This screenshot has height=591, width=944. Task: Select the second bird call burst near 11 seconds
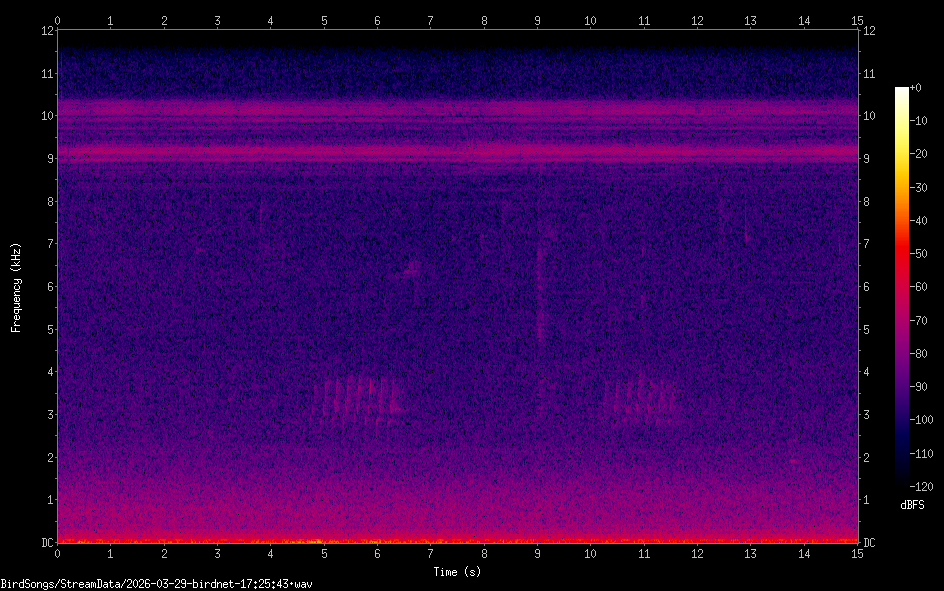click(x=641, y=399)
